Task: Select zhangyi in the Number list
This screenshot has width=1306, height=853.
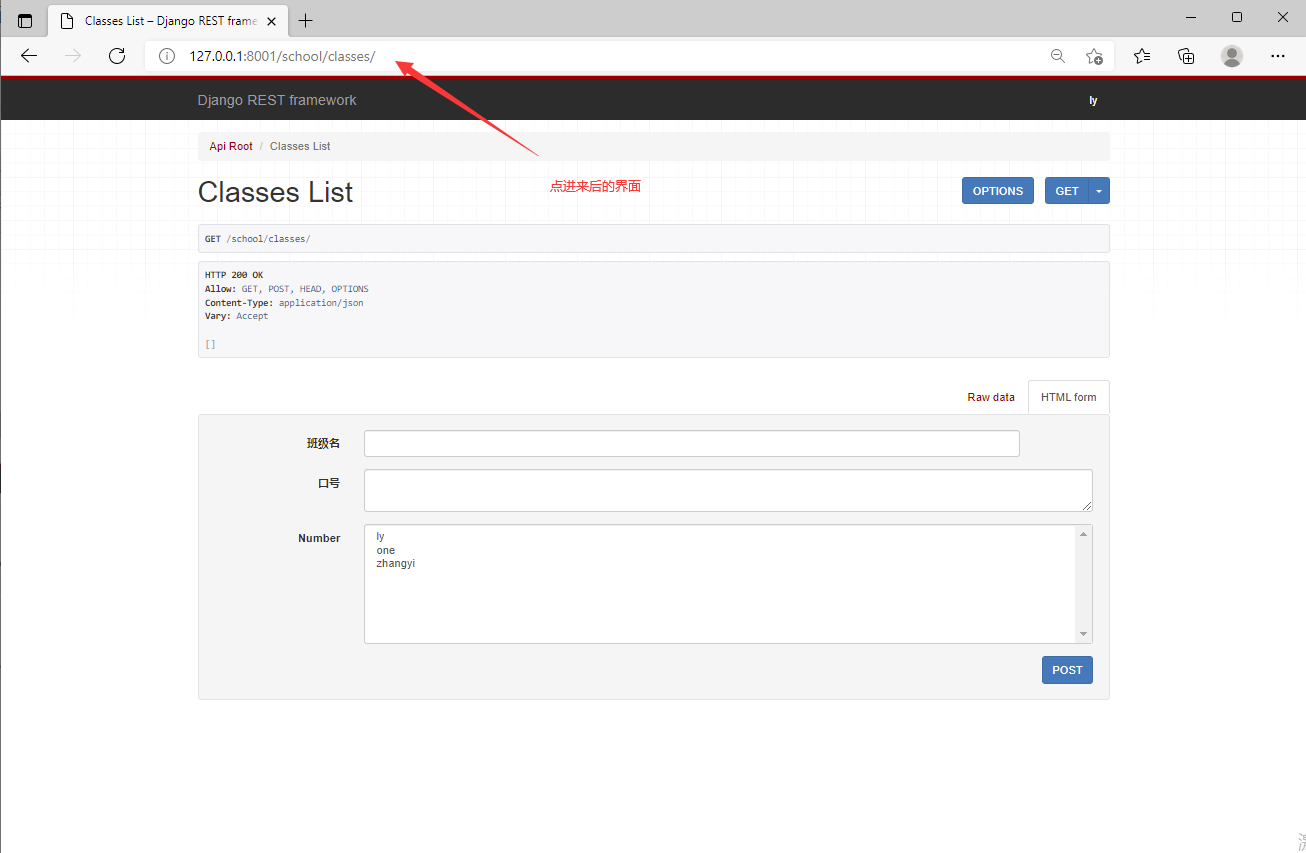Action: tap(720, 564)
